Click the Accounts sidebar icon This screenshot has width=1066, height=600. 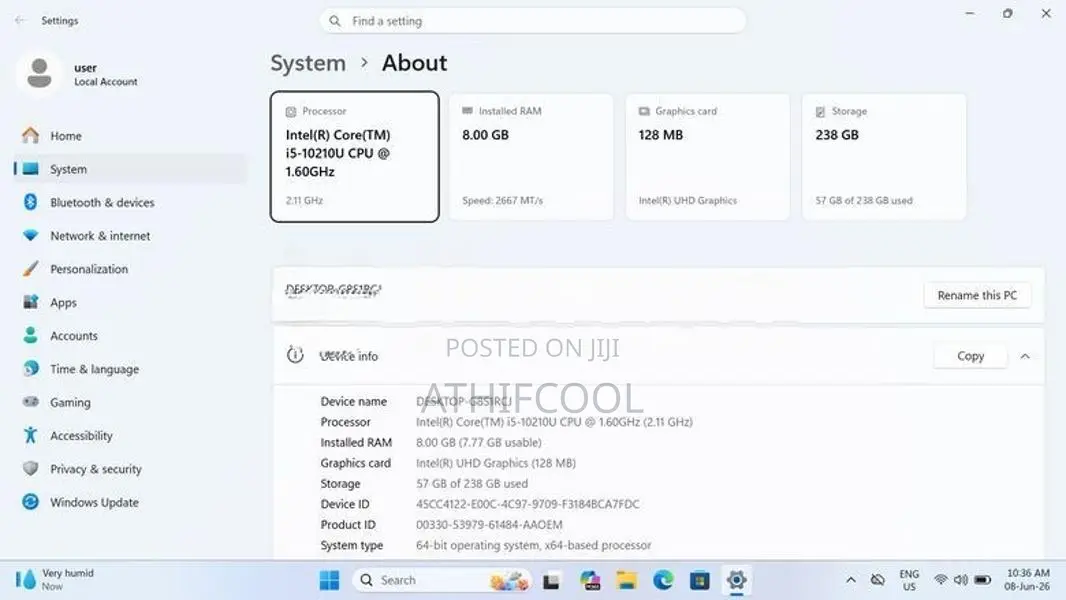pyautogui.click(x=31, y=335)
